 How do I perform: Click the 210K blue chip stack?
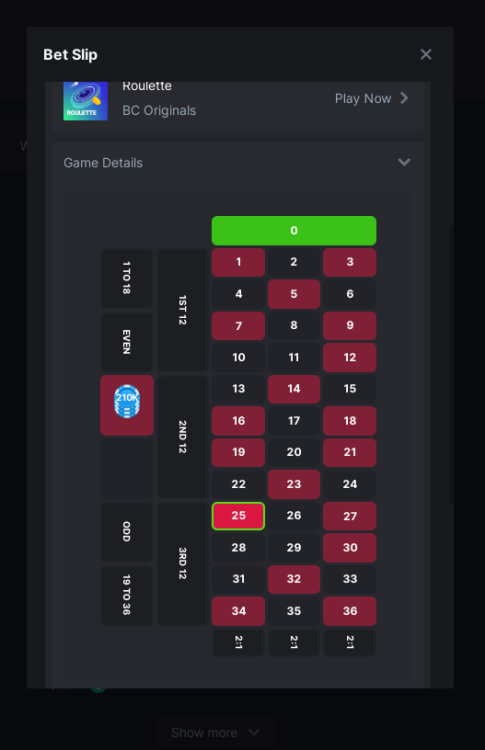[127, 401]
